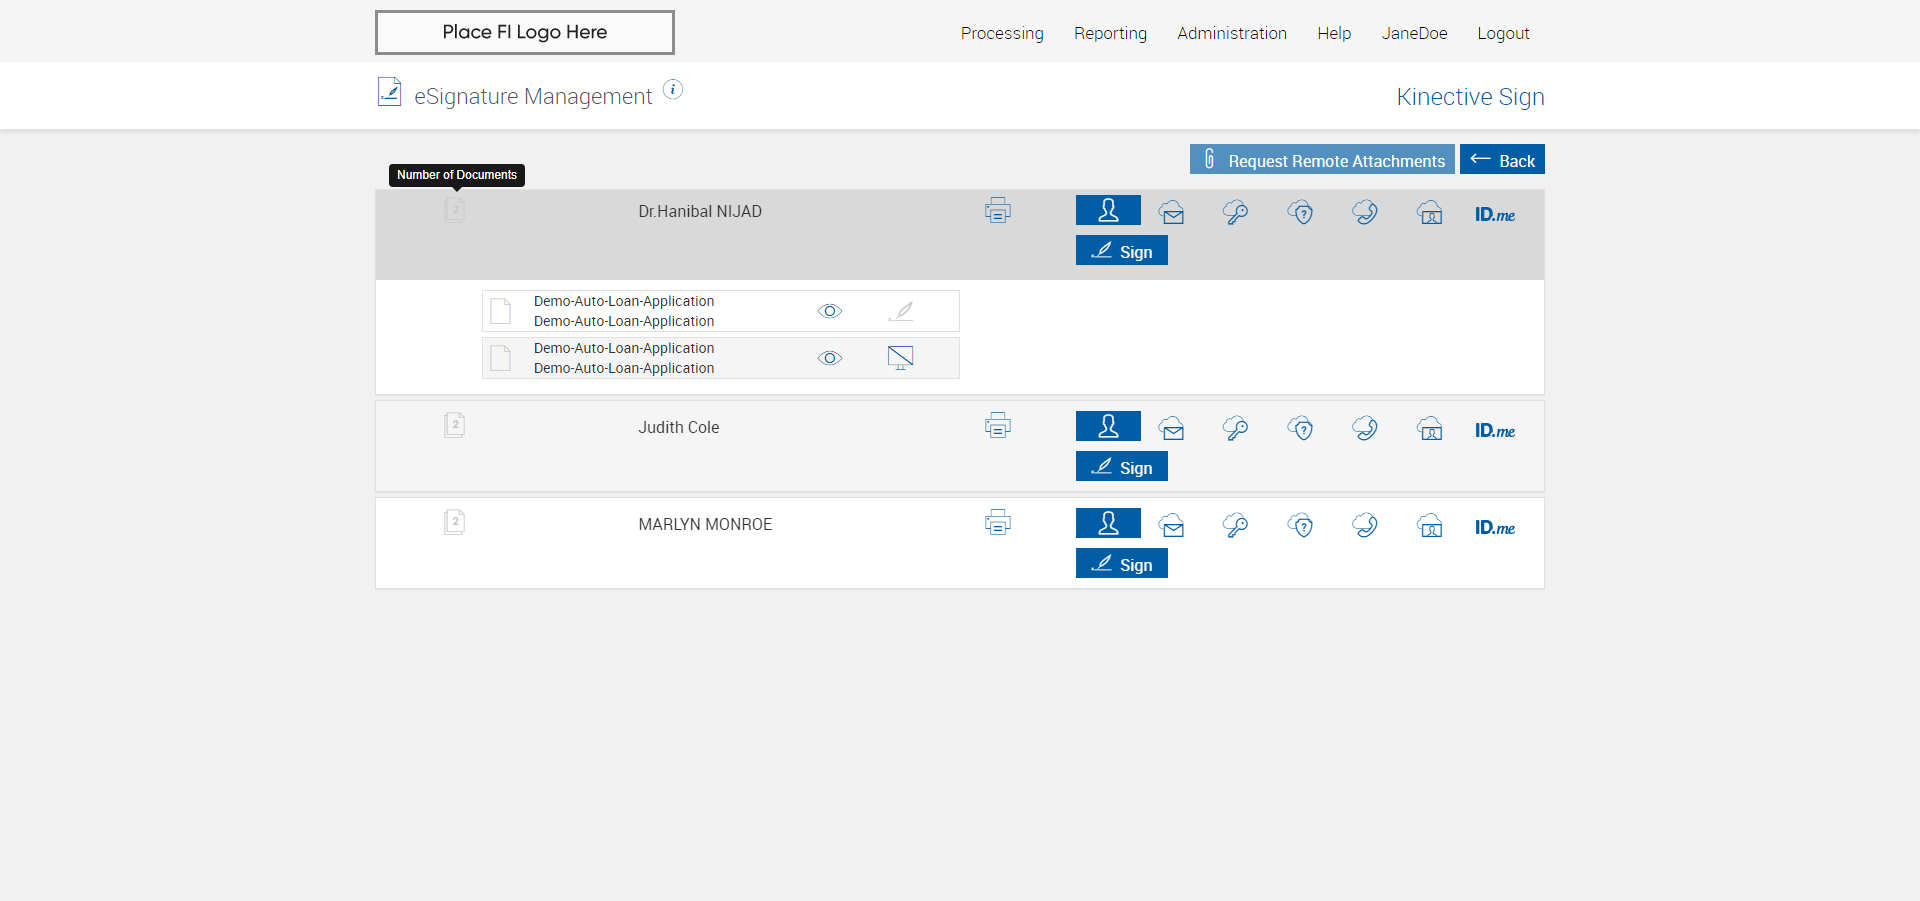This screenshot has height=901, width=1920.
Task: Click first Demo-Auto-Loan-Application document name
Action: point(624,311)
